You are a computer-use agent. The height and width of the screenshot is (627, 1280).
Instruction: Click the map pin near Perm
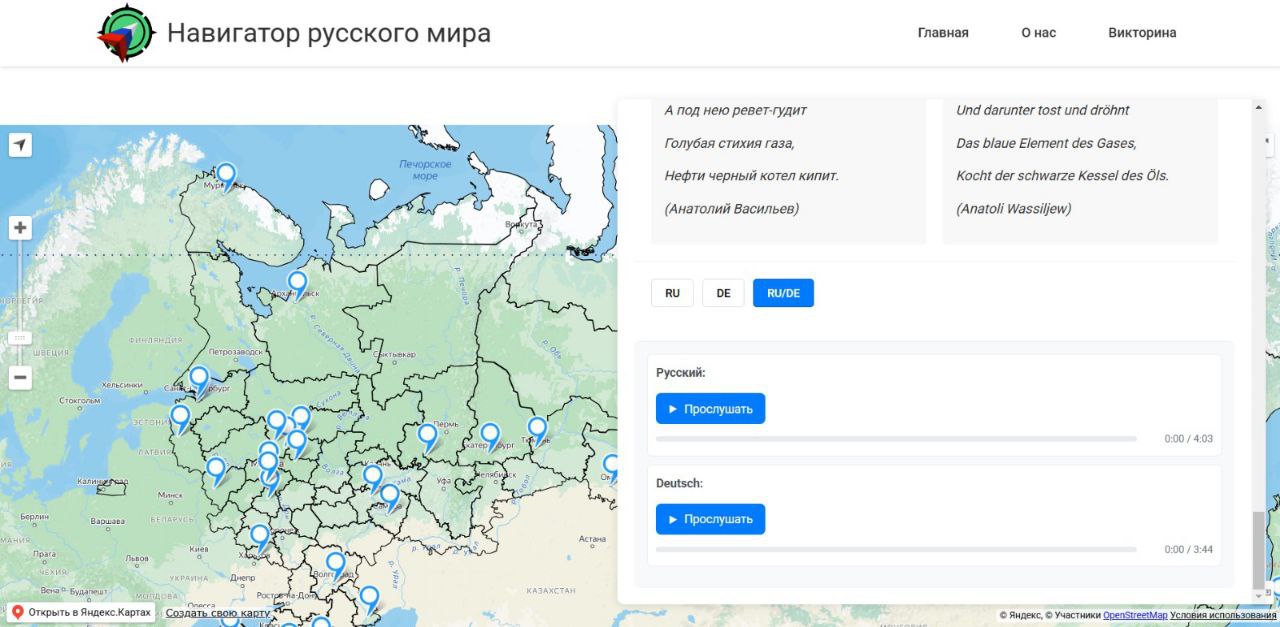427,436
